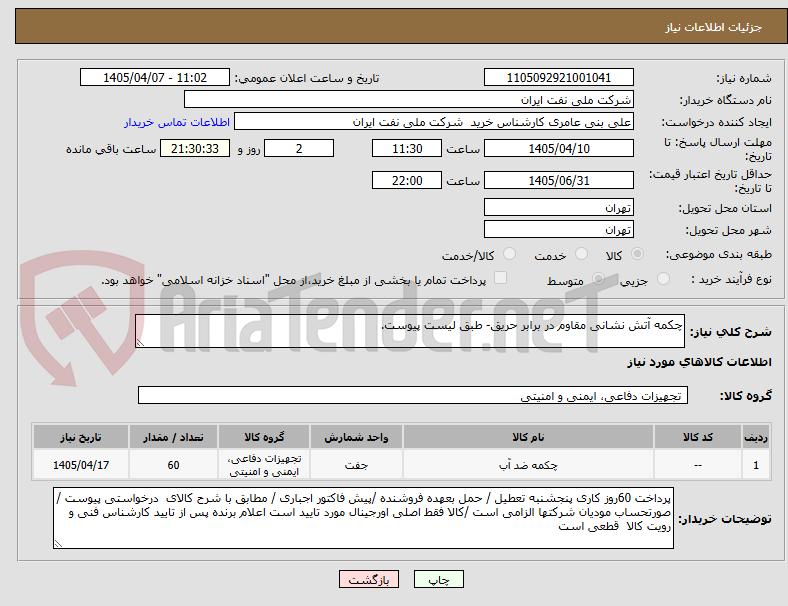This screenshot has height=606, width=788.
Task: Click the ردیف column header
Action: [755, 437]
